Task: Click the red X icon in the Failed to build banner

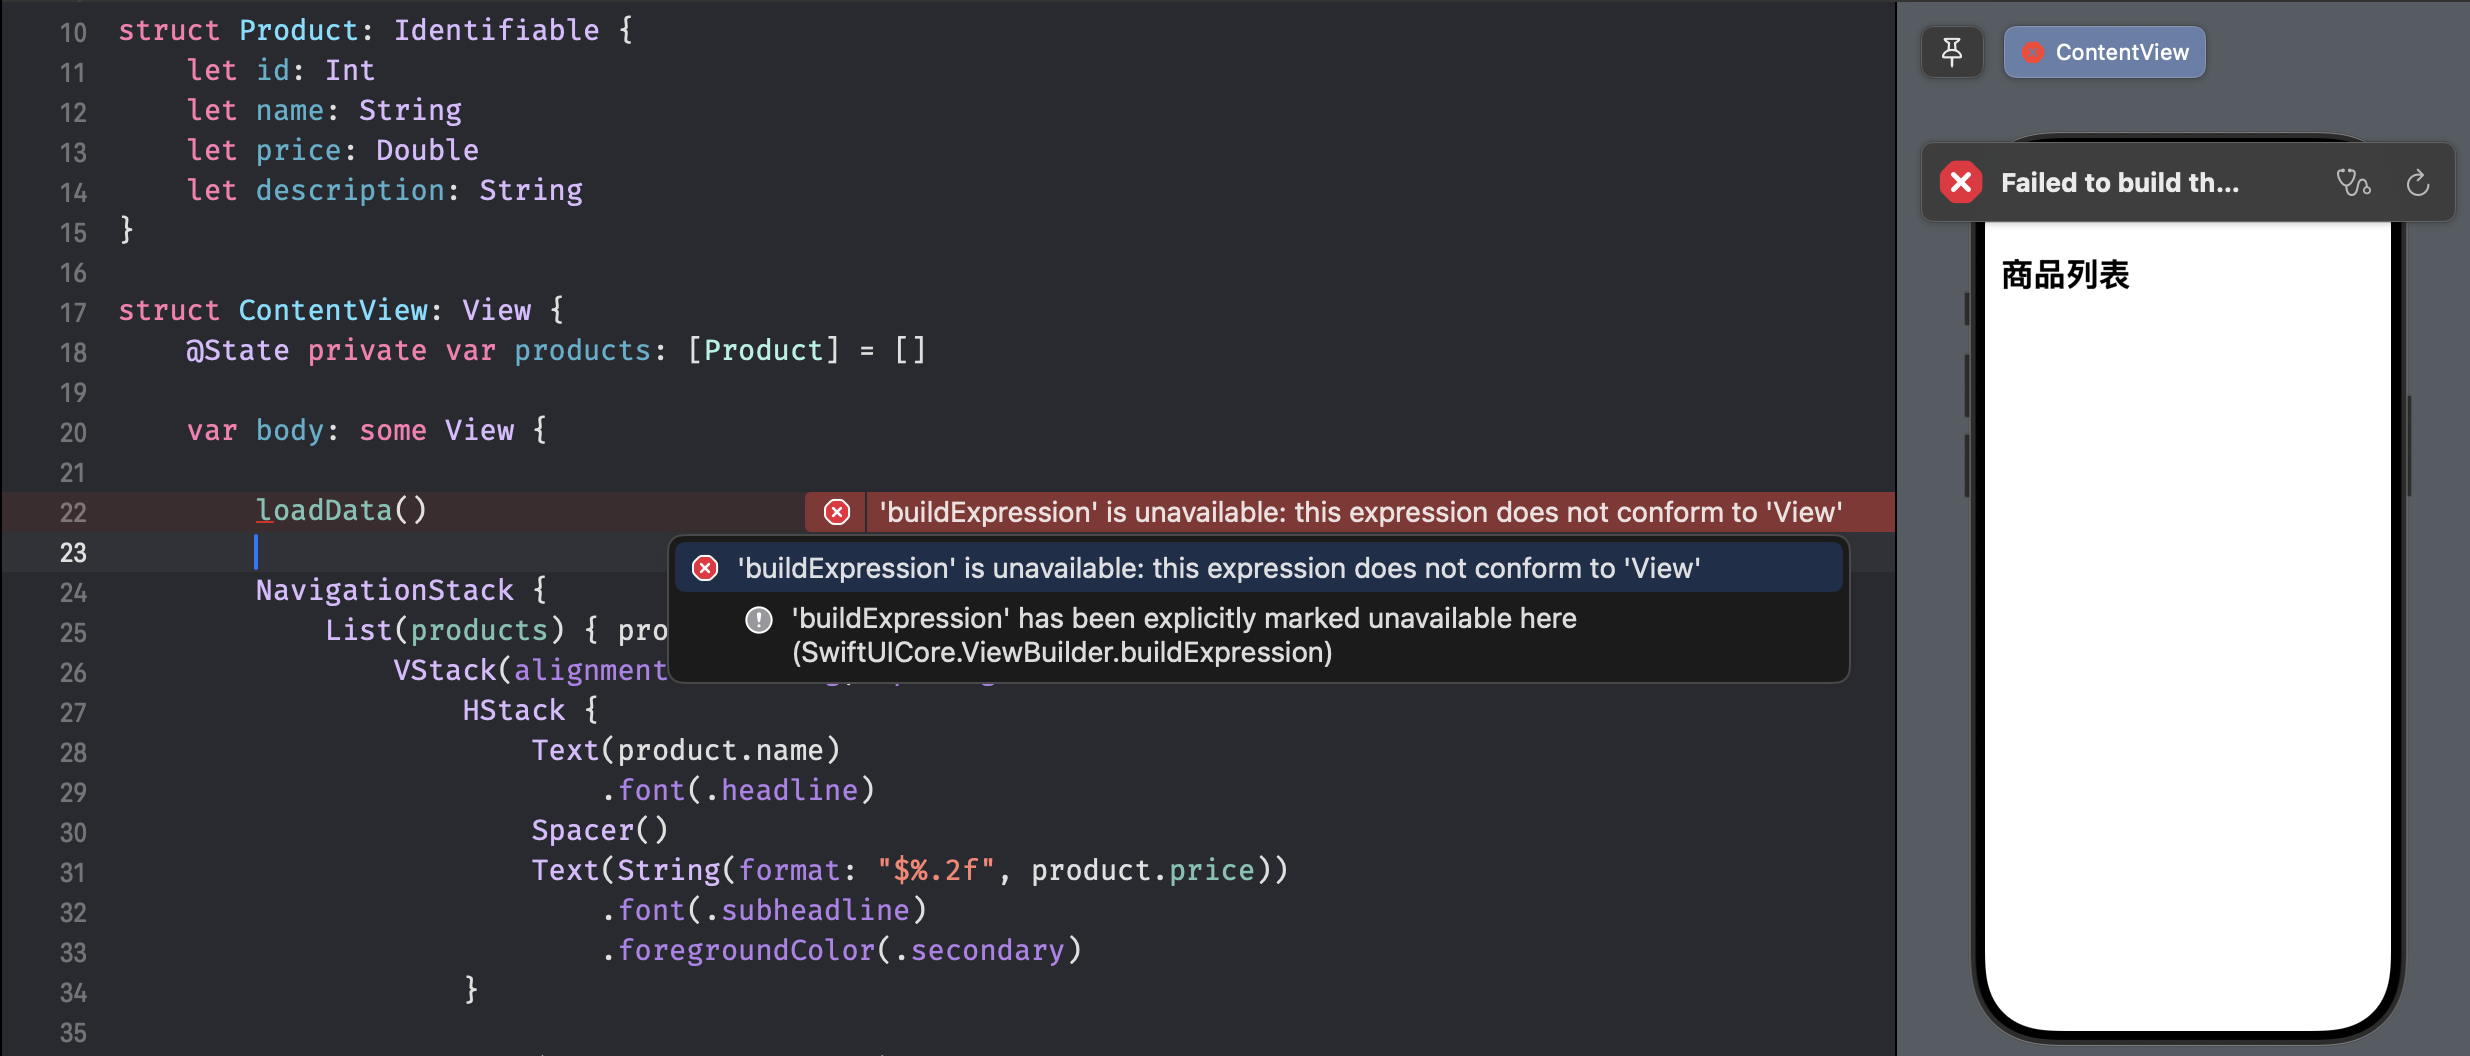Action: [x=1960, y=183]
